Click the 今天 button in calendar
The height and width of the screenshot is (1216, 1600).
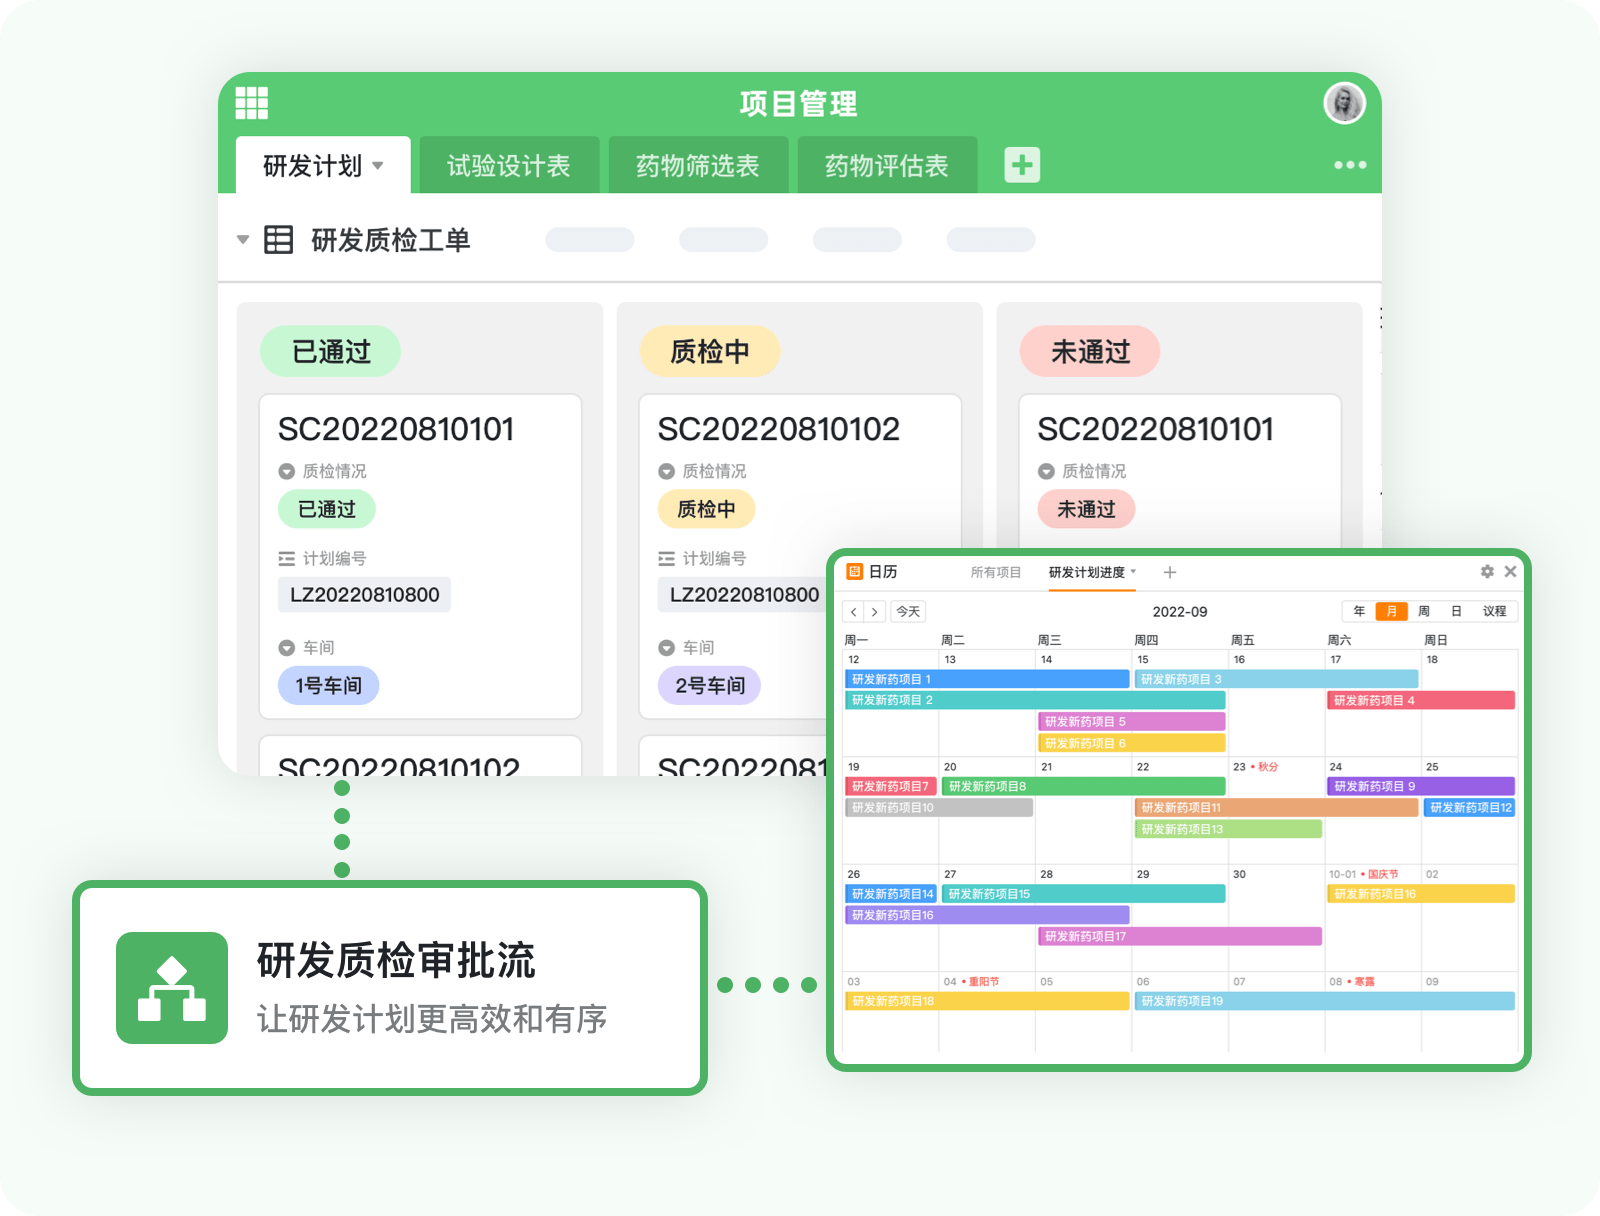(x=908, y=612)
